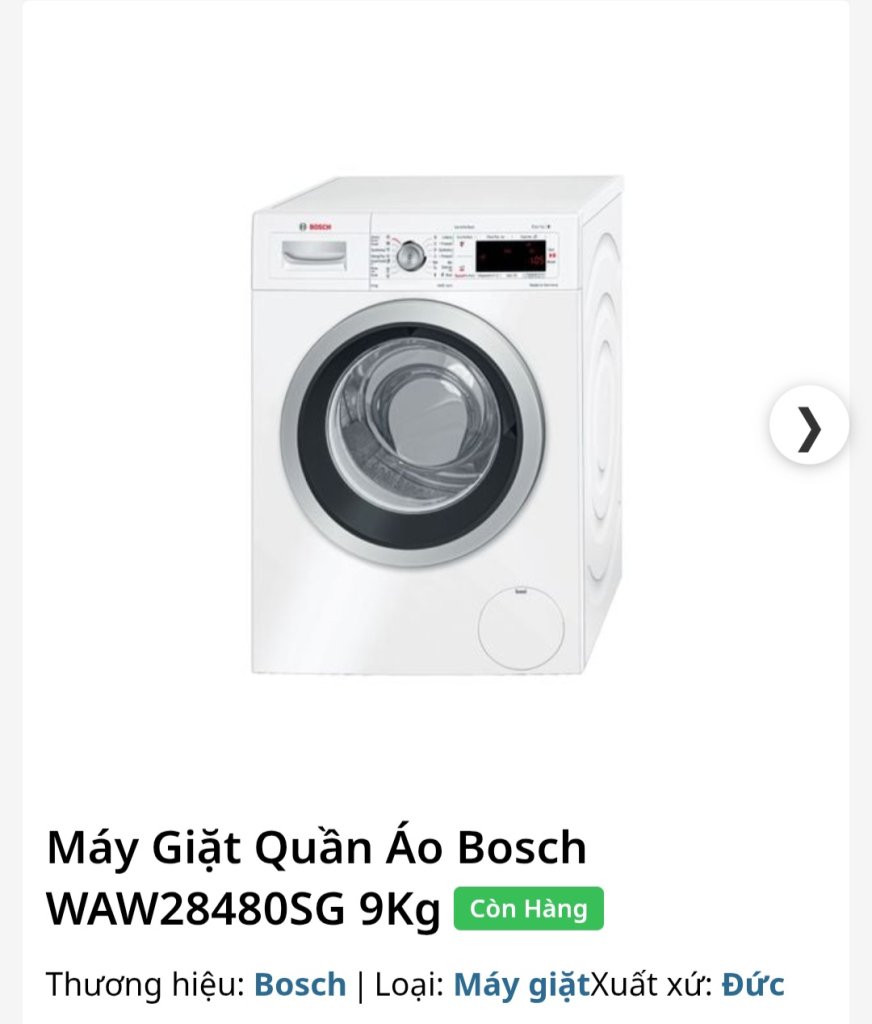
Task: Click the embossed side panel of washer
Action: click(x=602, y=418)
